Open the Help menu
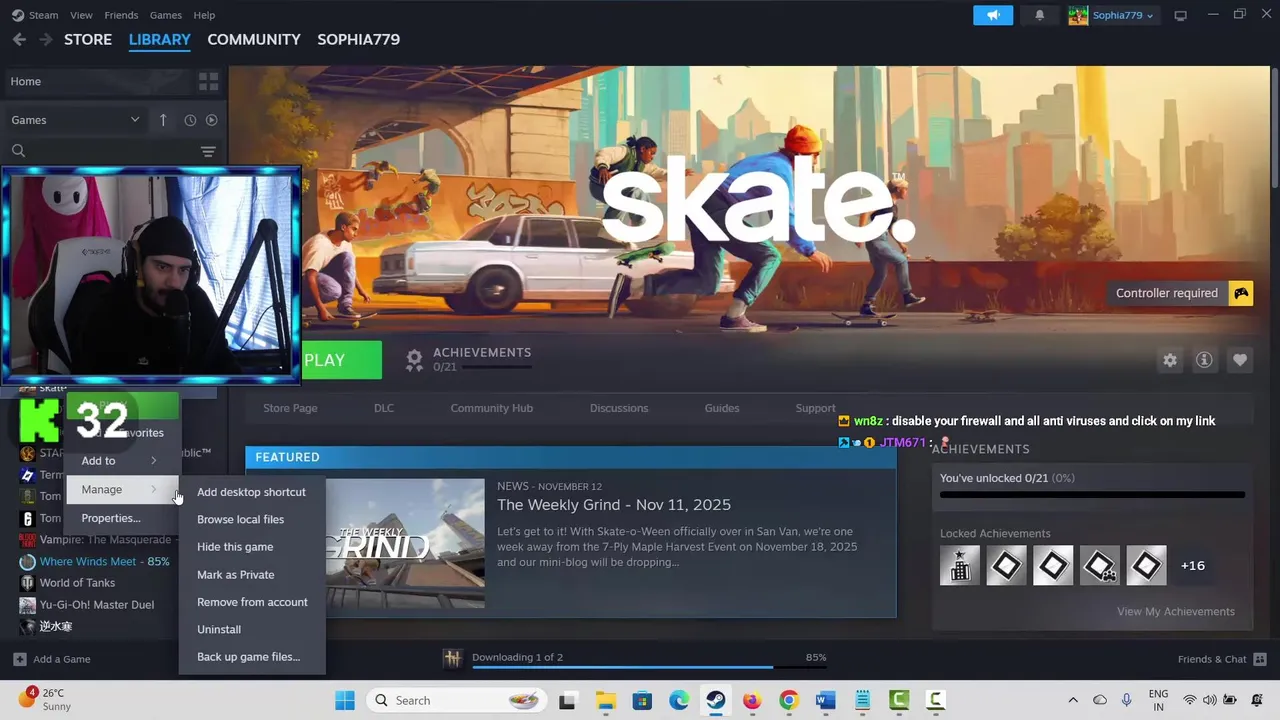The height and width of the screenshot is (720, 1280). (204, 15)
